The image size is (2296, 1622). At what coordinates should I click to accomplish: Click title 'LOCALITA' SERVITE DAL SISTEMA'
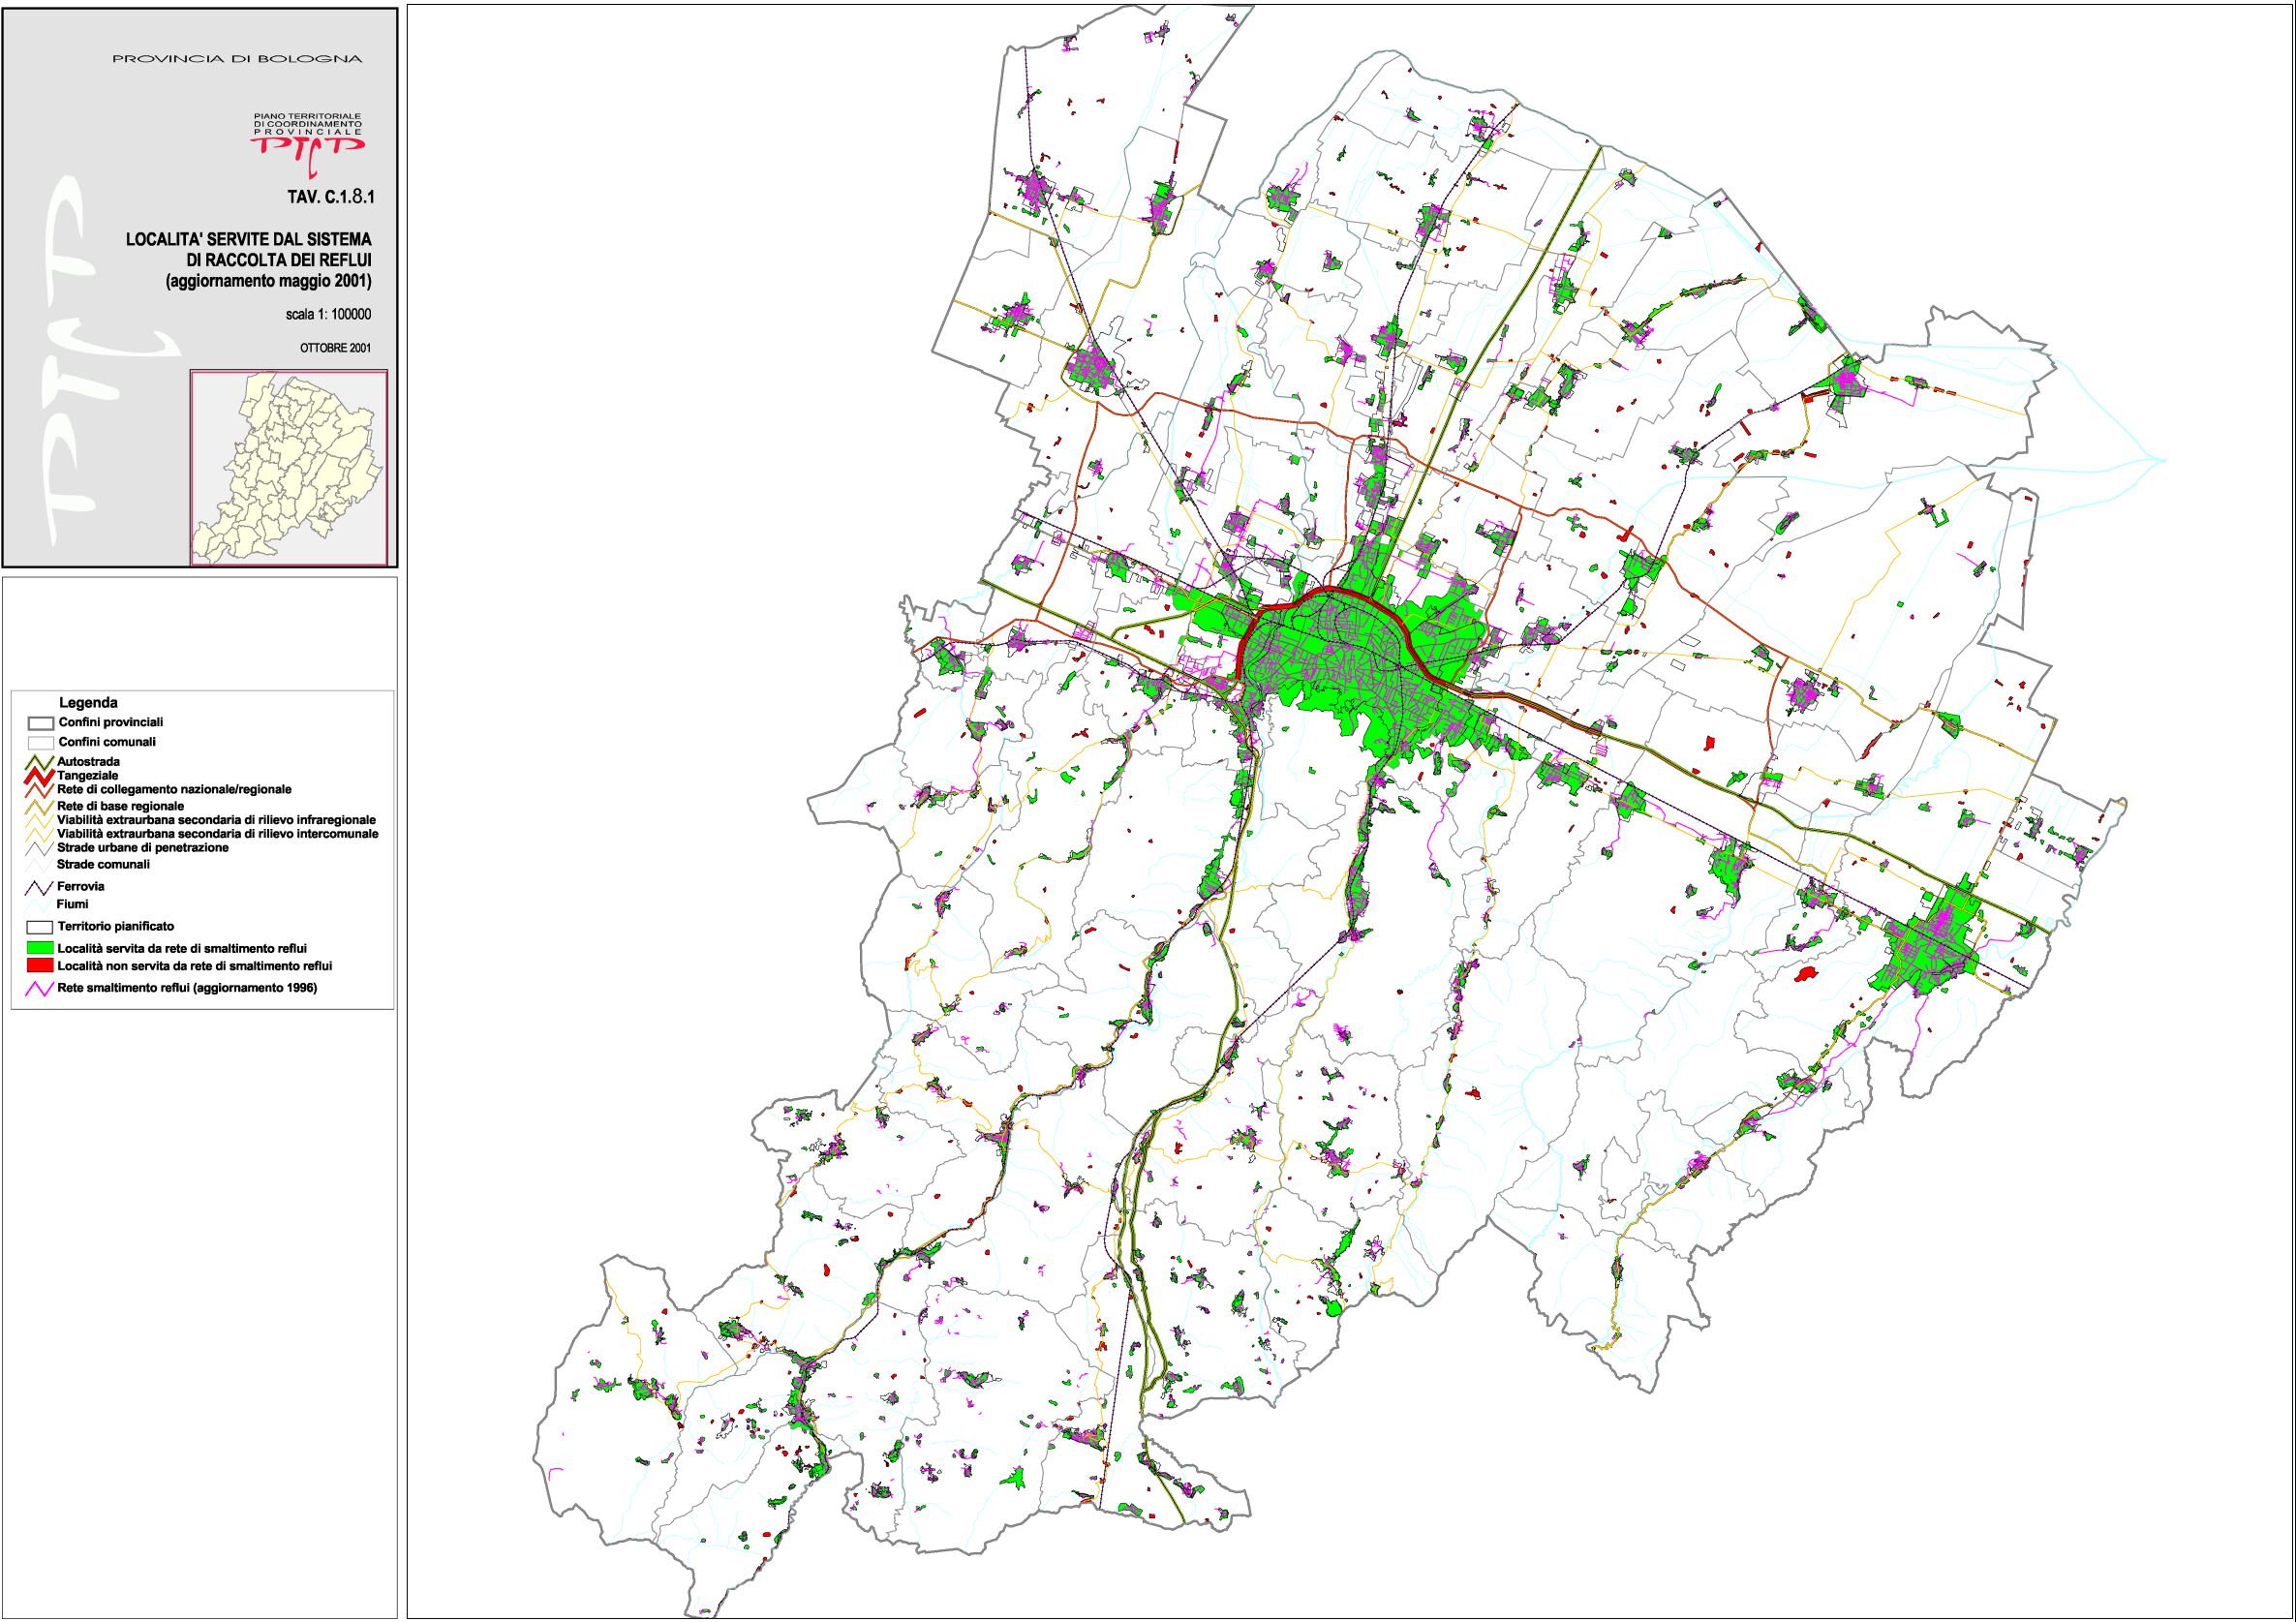click(x=248, y=240)
